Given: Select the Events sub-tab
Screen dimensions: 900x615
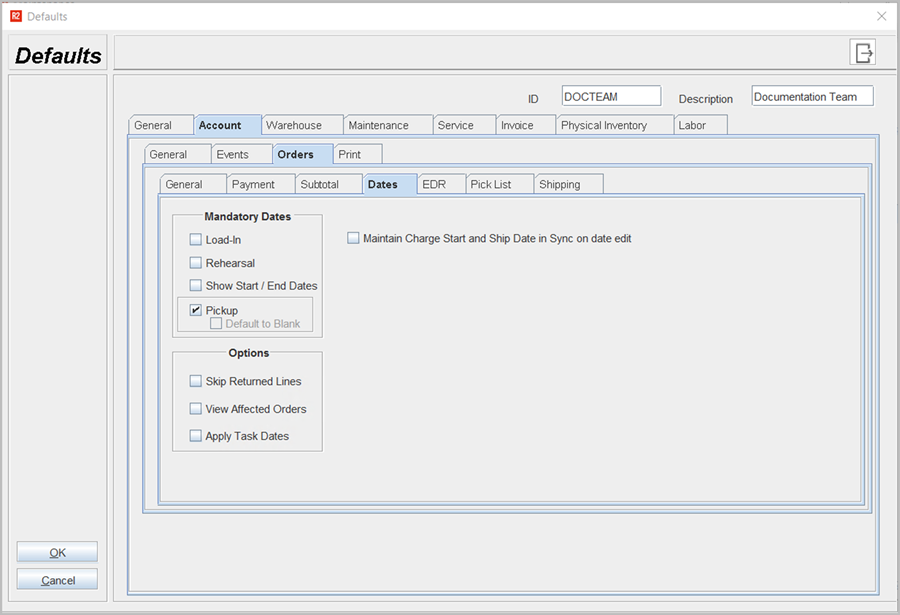Looking at the screenshot, I should point(242,154).
